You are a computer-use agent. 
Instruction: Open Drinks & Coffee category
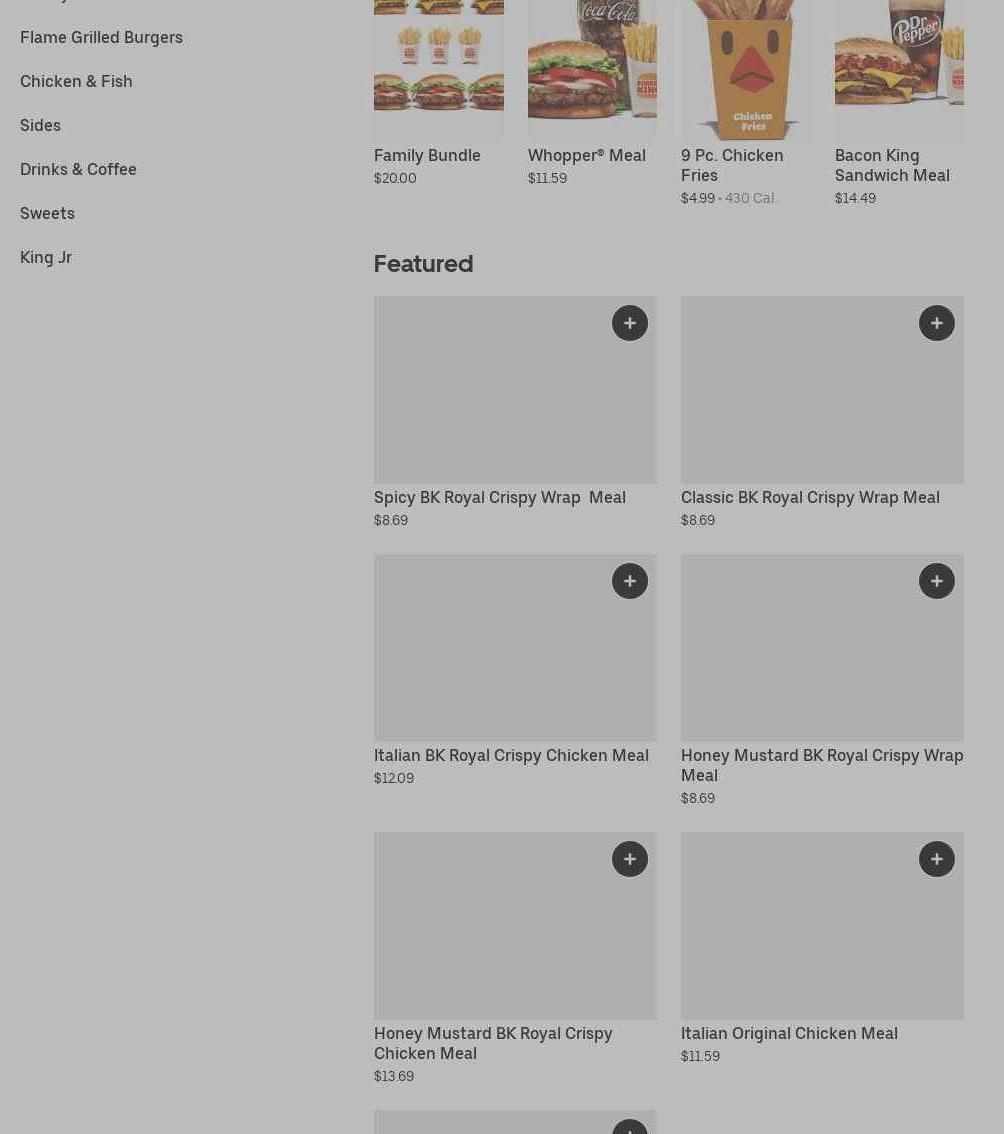[78, 169]
